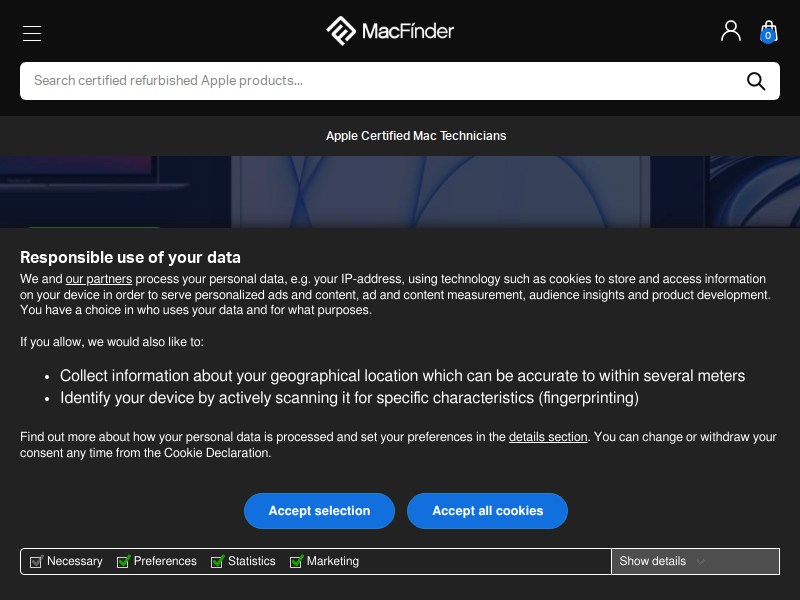Open the shopping bag cart icon
This screenshot has width=800, height=600.
tap(768, 32)
